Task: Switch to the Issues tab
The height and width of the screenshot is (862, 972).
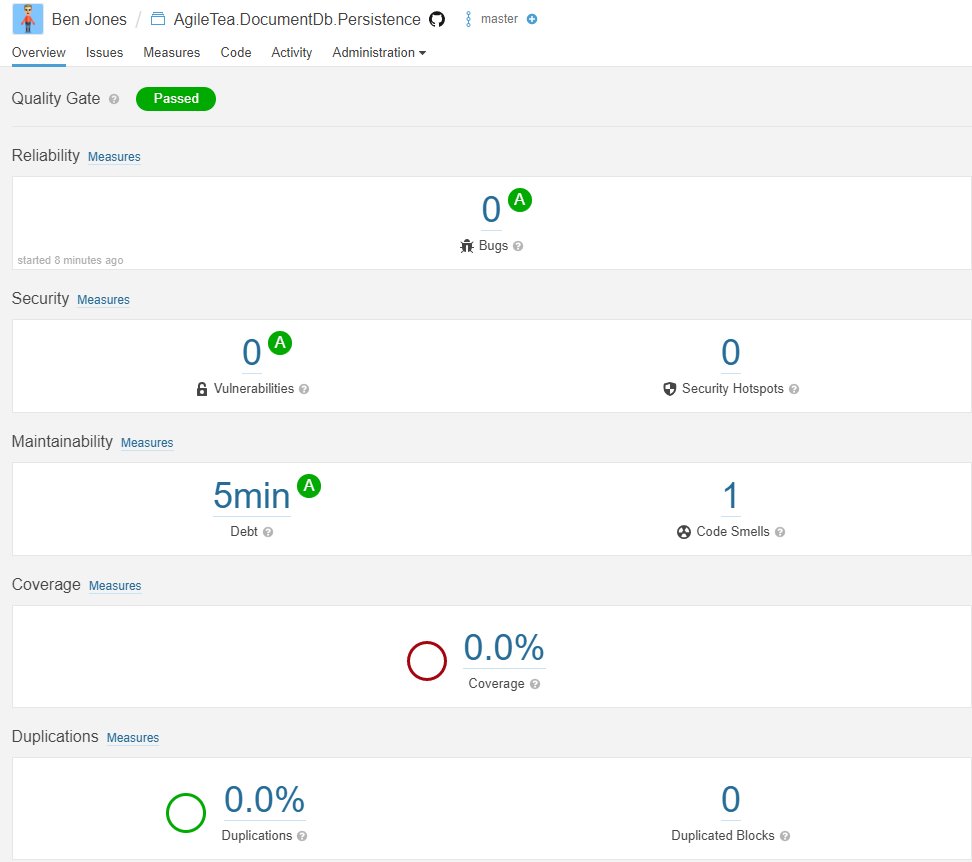Action: coord(104,53)
